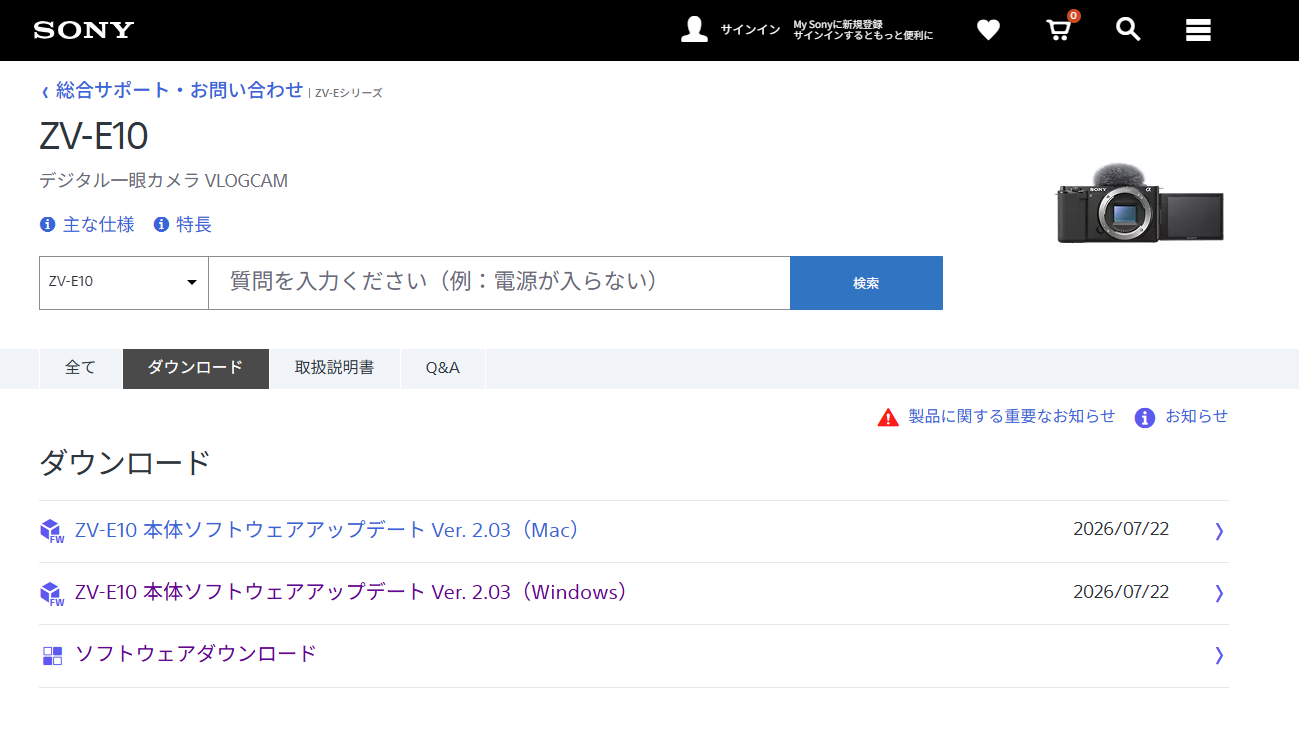Click the chevron on the Windows update row
The width and height of the screenshot is (1299, 731).
click(1219, 593)
